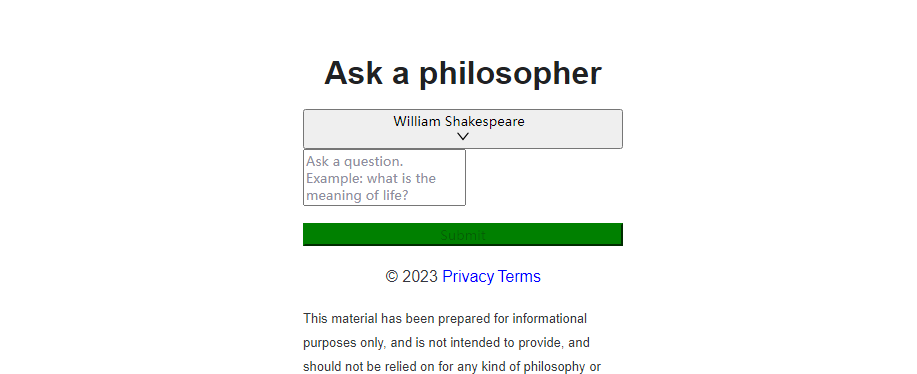This screenshot has width=917, height=374.
Task: Click the word 'informational' in the disclaimer
Action: pos(550,319)
